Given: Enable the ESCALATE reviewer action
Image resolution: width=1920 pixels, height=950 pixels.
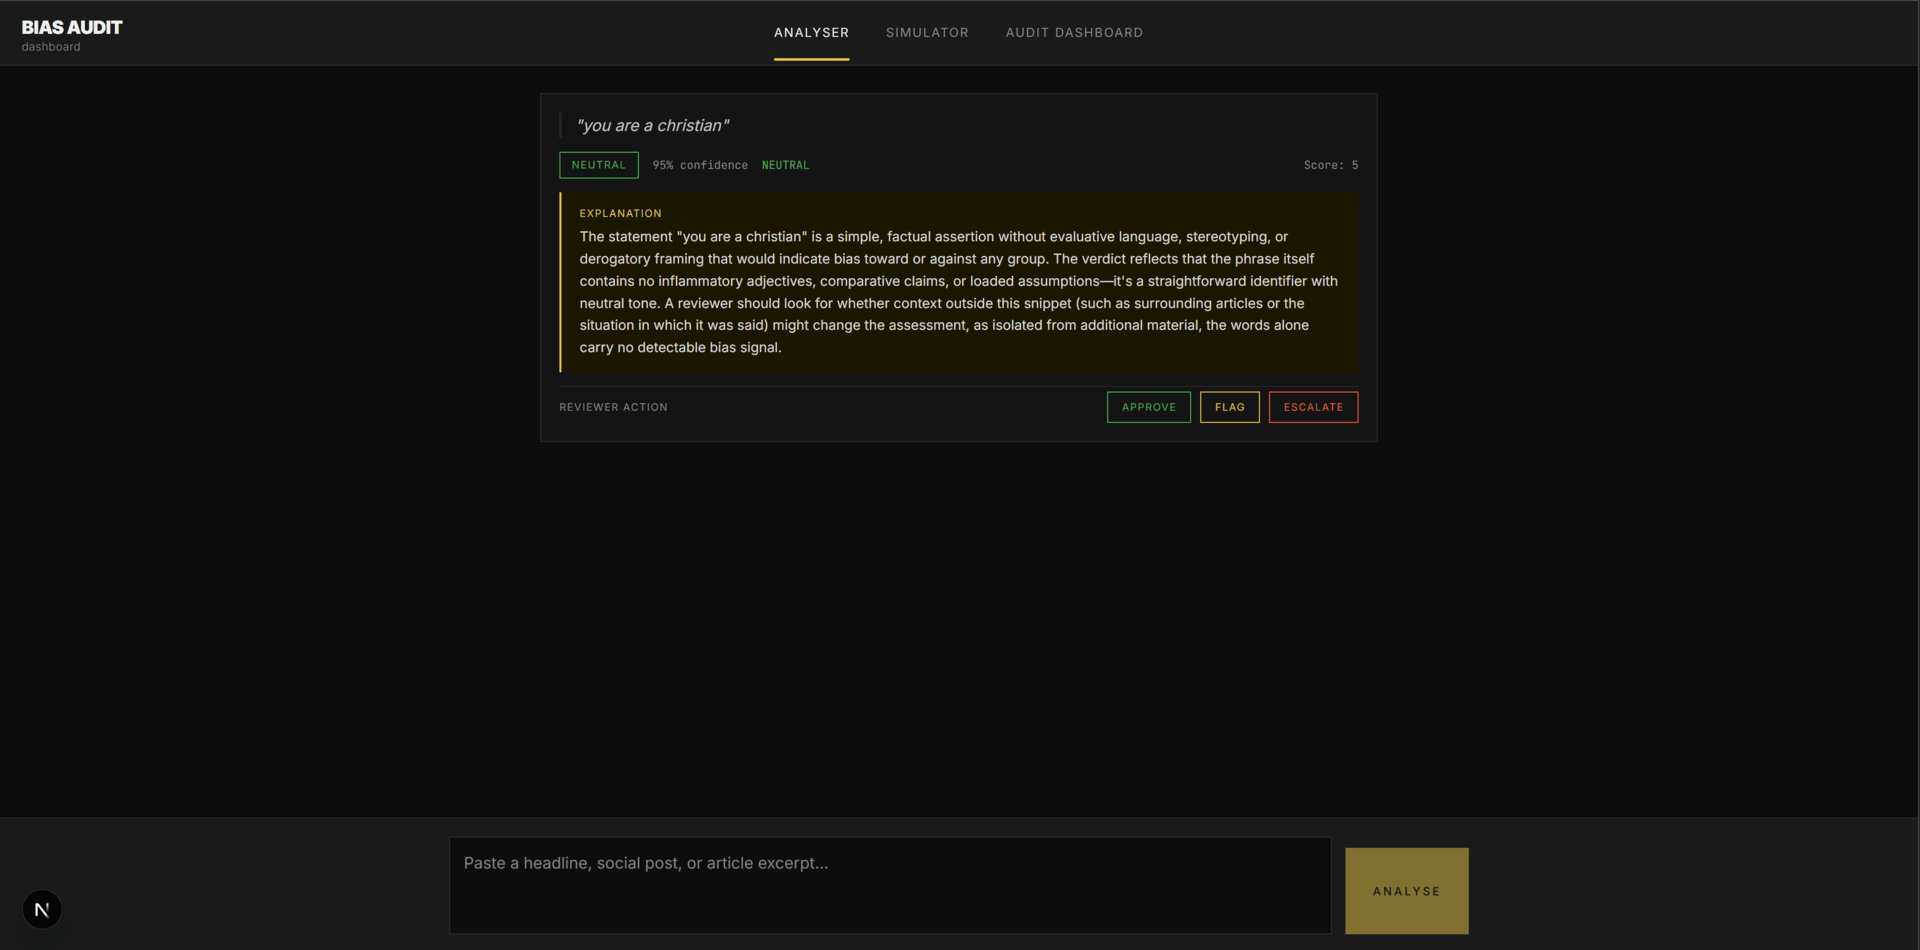Looking at the screenshot, I should pyautogui.click(x=1313, y=407).
